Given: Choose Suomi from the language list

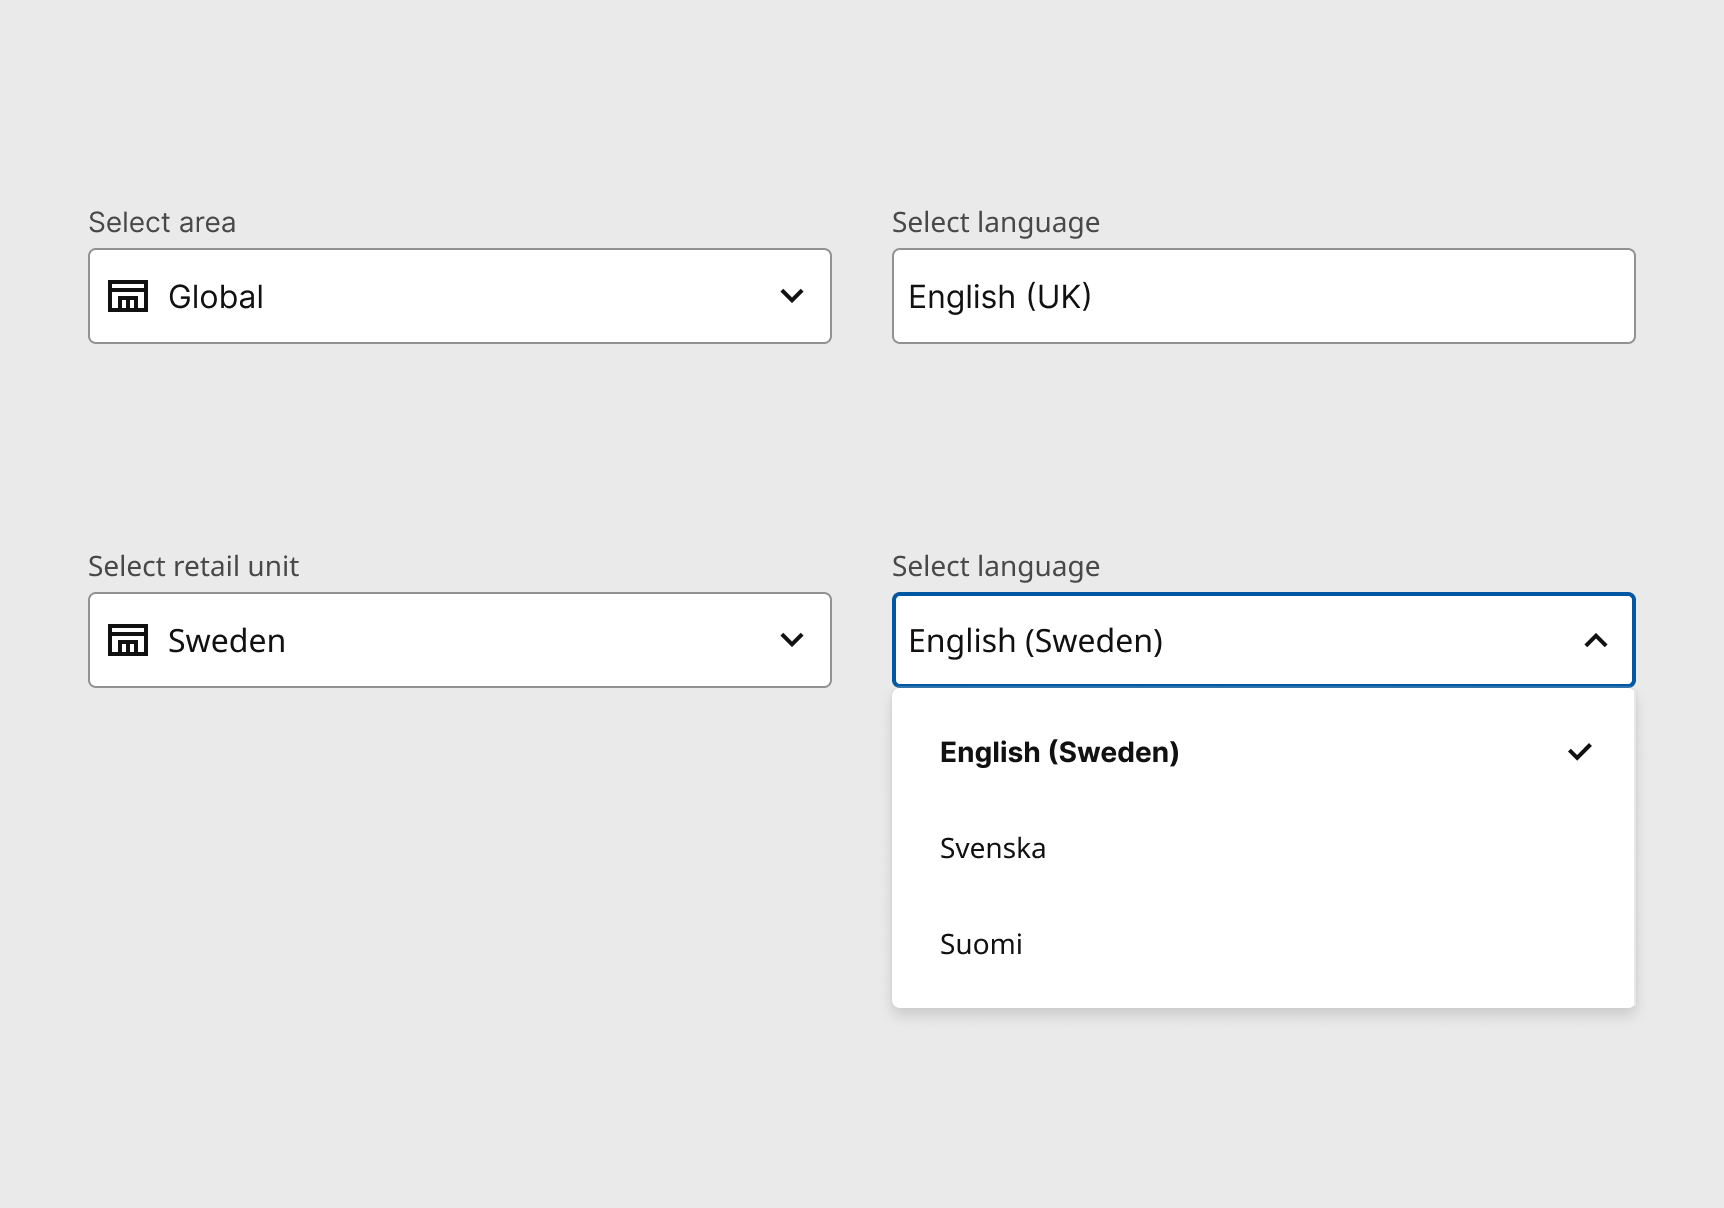Looking at the screenshot, I should coord(981,944).
